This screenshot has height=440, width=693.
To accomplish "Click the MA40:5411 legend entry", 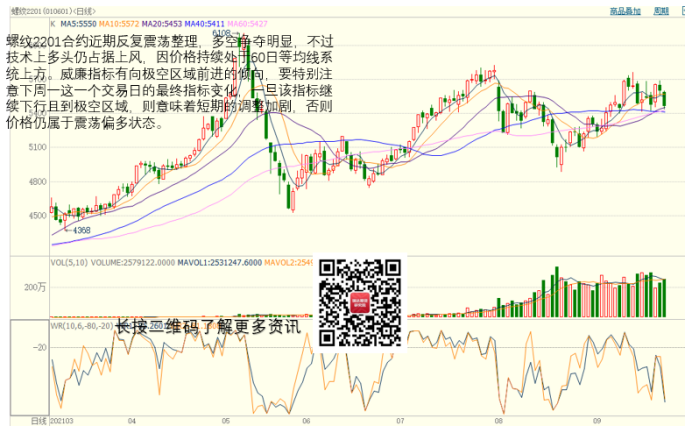I will pyautogui.click(x=207, y=22).
